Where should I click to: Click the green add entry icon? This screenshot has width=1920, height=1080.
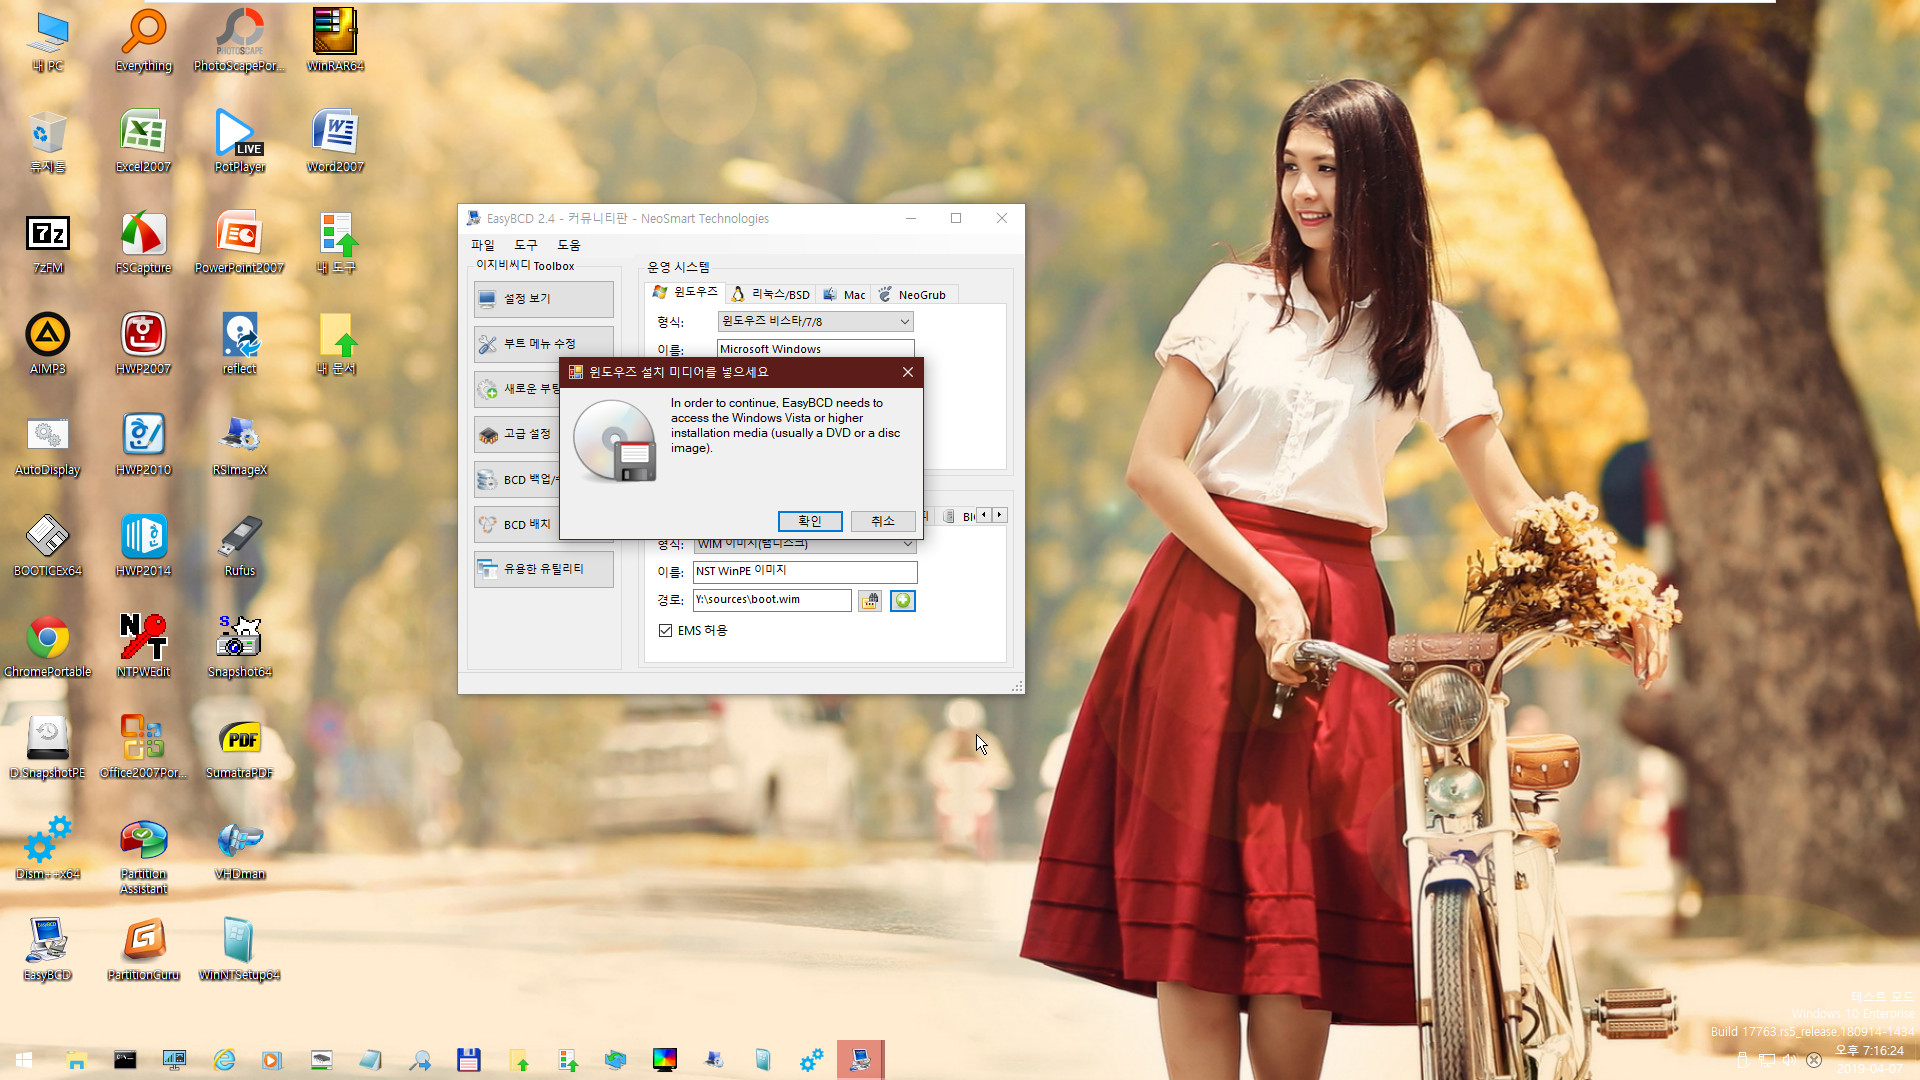903,600
